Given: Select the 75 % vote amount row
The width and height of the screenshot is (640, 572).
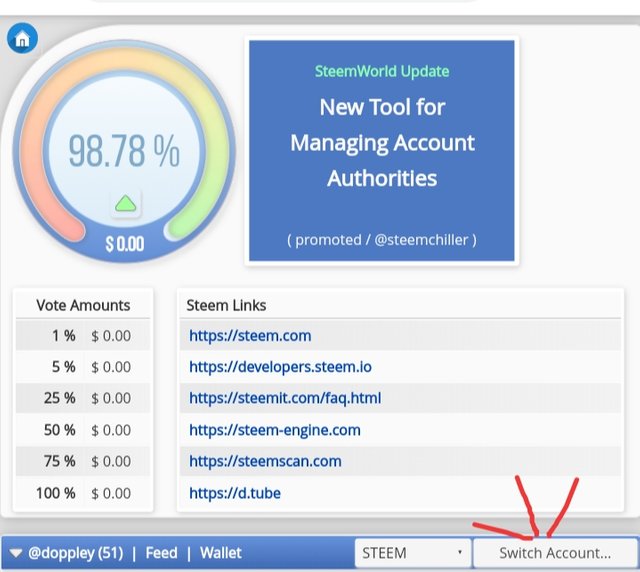Looking at the screenshot, I should 83,461.
